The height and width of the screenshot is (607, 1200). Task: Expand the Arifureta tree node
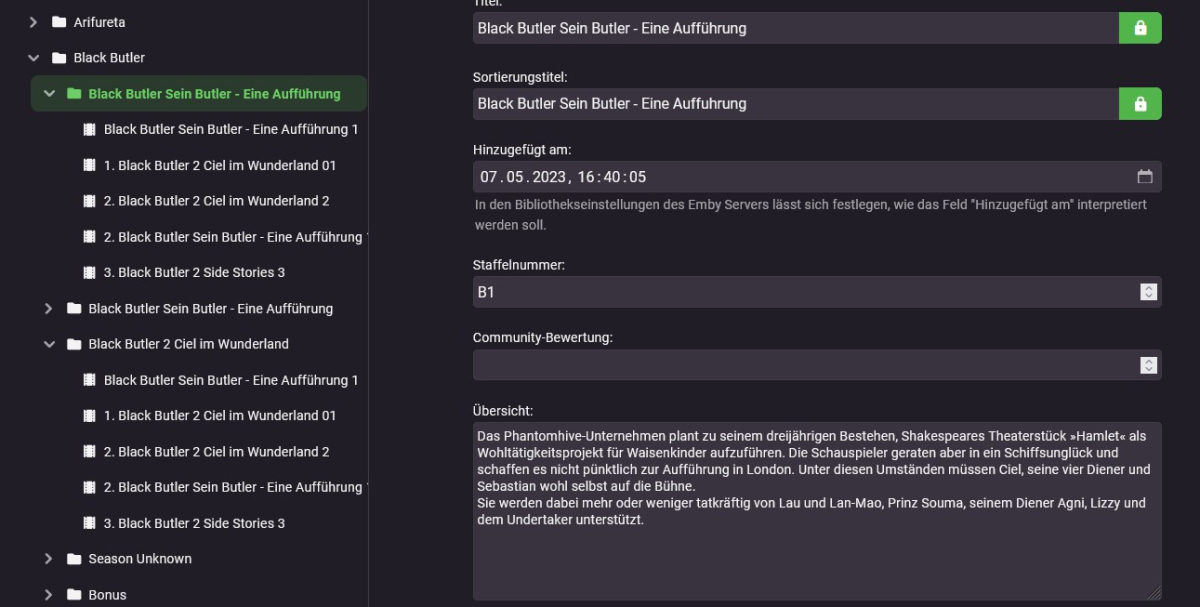(34, 22)
